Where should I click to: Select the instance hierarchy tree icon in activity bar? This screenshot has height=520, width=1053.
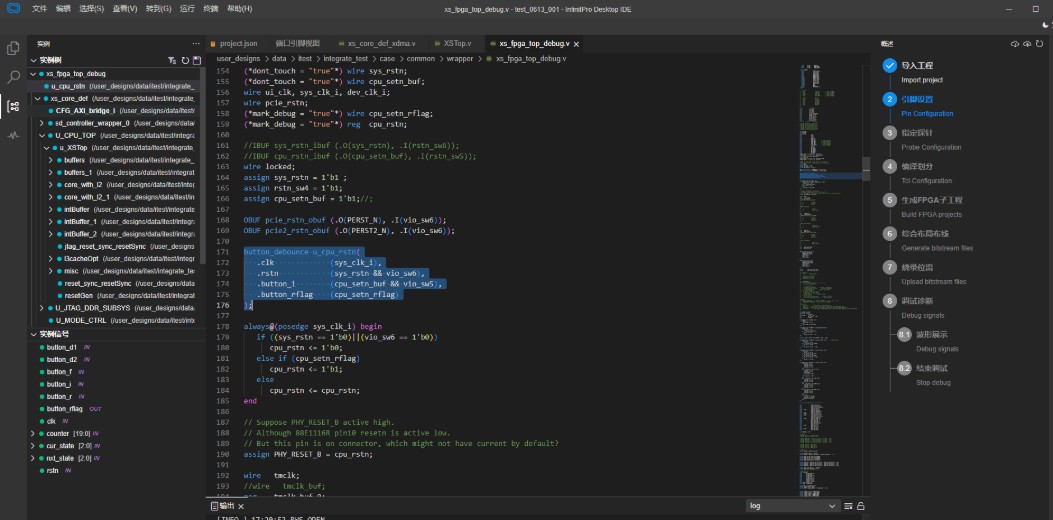tap(13, 106)
